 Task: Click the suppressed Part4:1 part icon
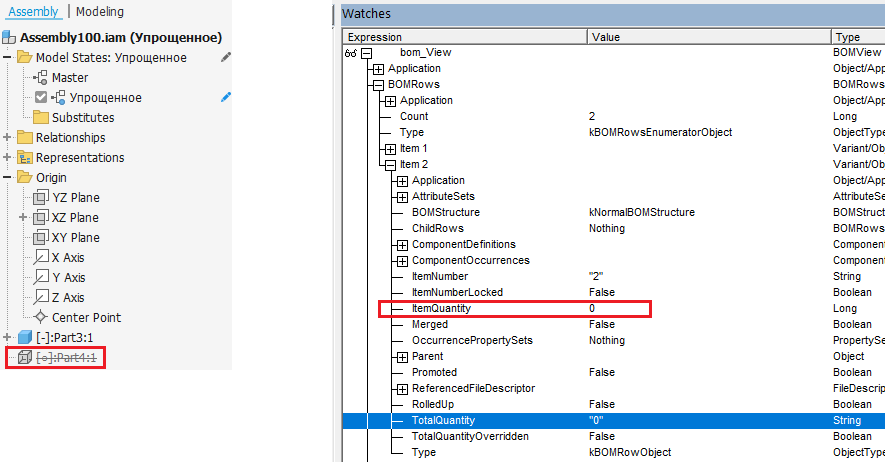point(24,357)
